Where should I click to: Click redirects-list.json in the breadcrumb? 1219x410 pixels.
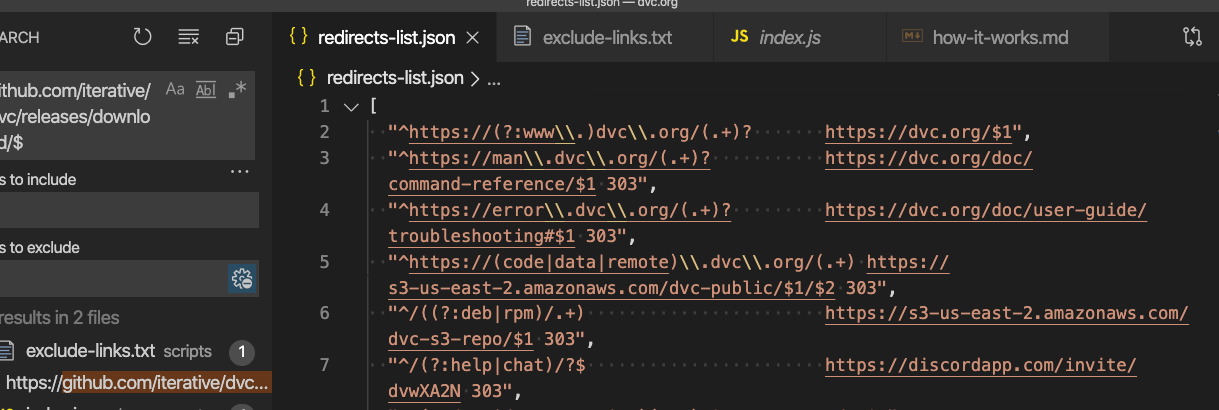pyautogui.click(x=396, y=77)
